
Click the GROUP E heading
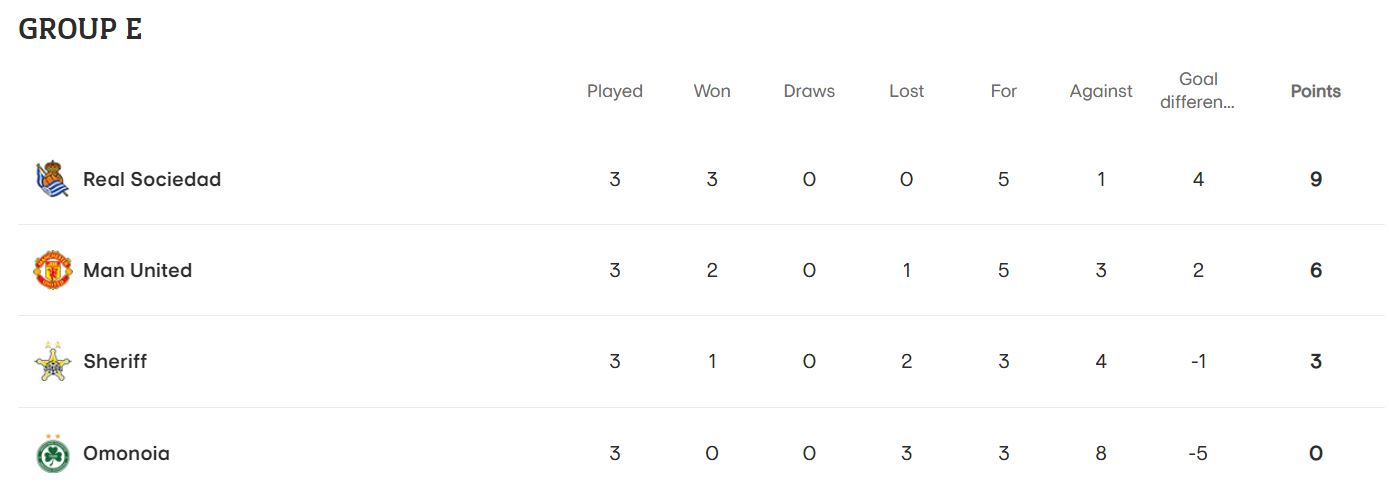tap(80, 29)
